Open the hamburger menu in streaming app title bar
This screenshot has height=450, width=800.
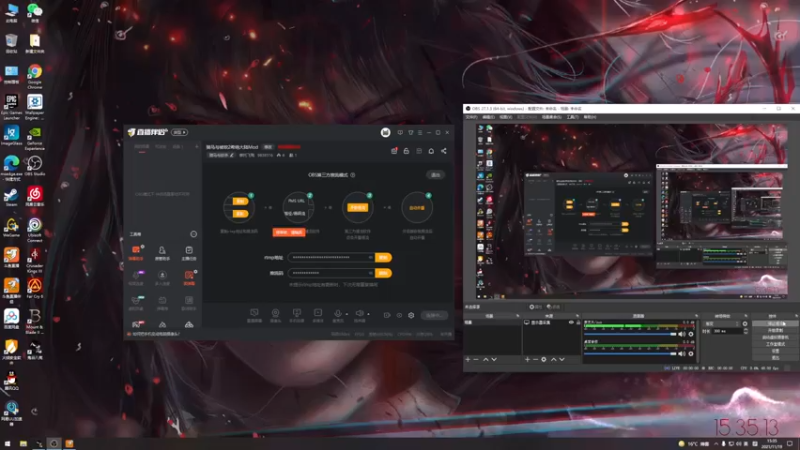pyautogui.click(x=420, y=133)
